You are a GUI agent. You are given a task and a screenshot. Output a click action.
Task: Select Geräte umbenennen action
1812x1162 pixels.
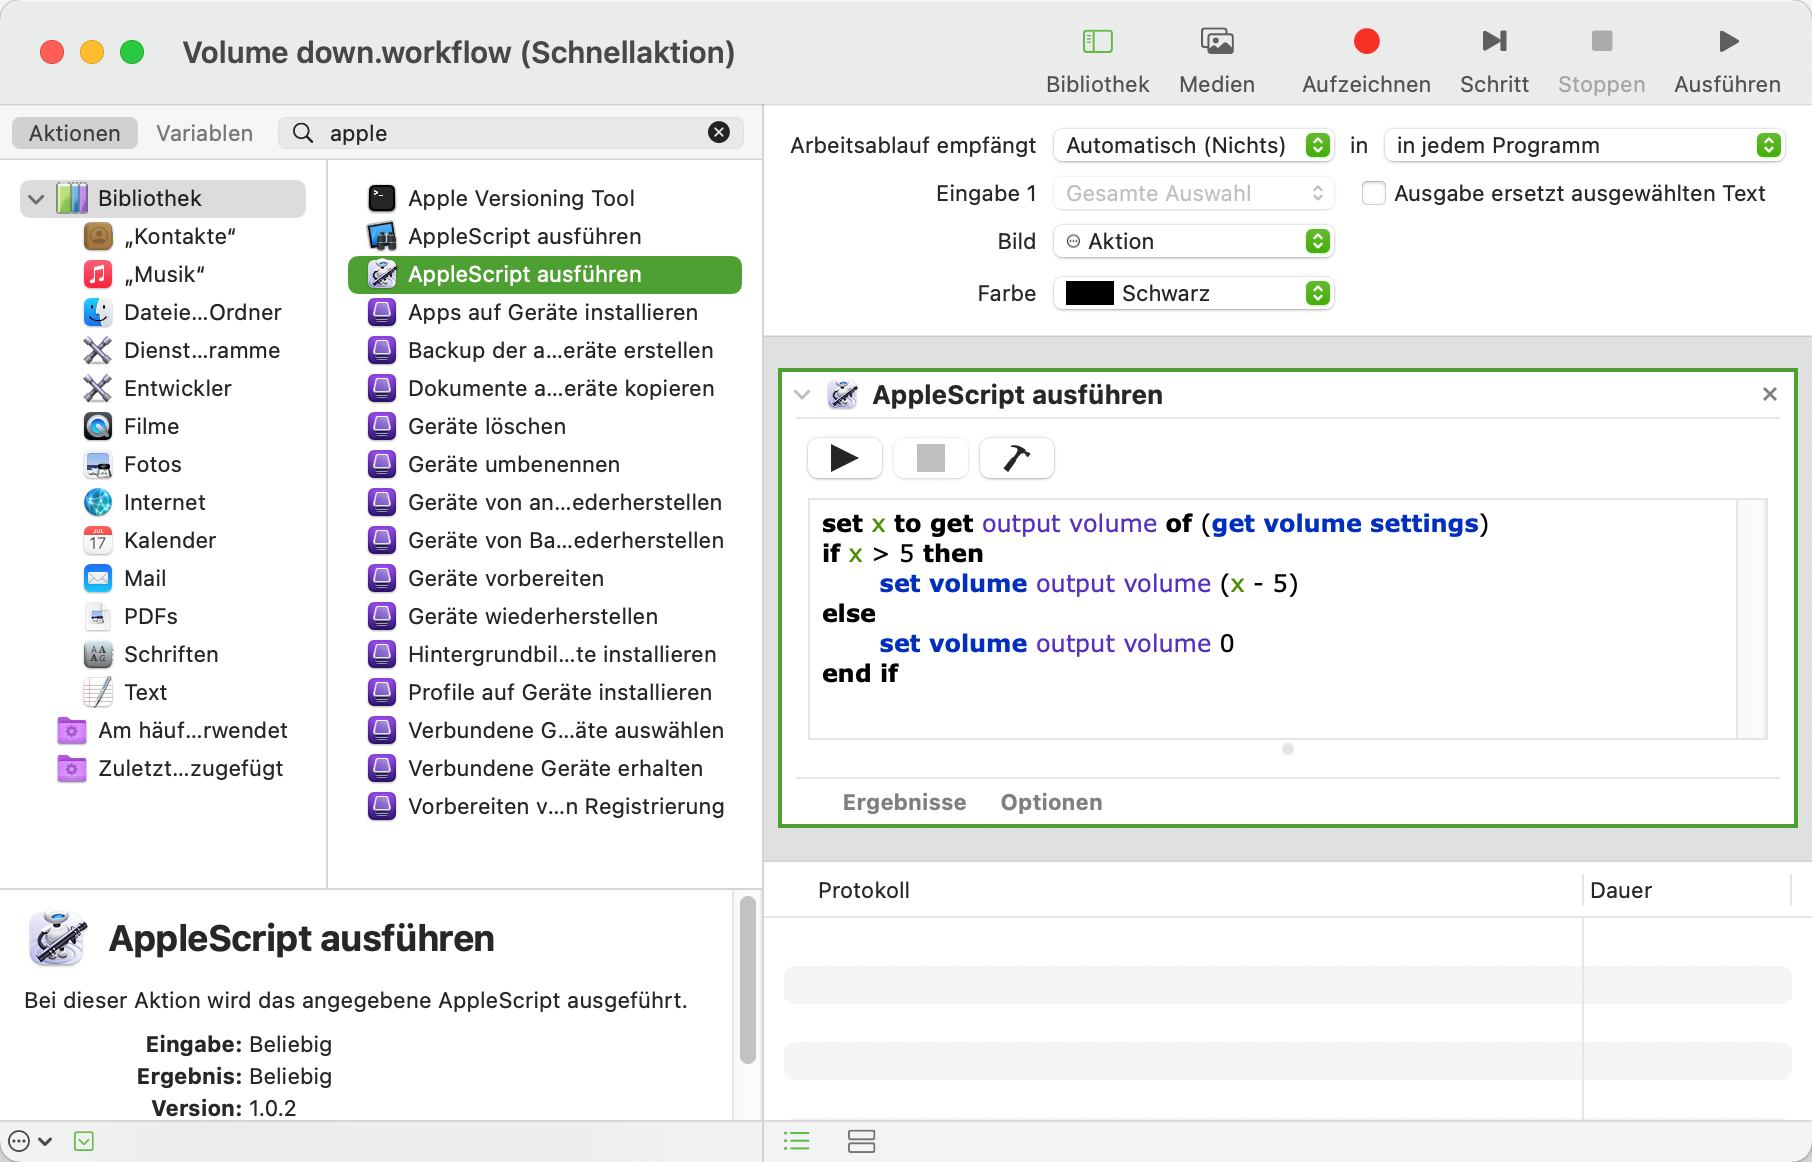(x=545, y=465)
